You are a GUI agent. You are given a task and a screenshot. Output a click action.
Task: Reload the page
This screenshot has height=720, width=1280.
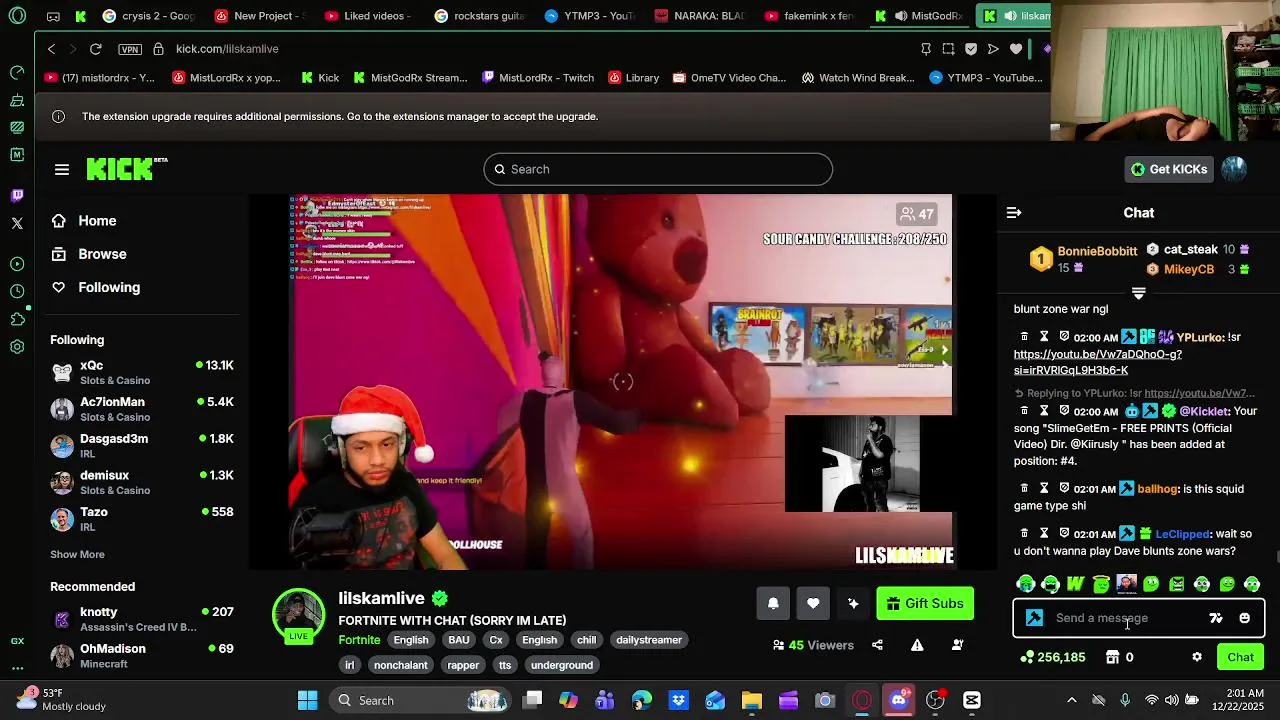[96, 49]
